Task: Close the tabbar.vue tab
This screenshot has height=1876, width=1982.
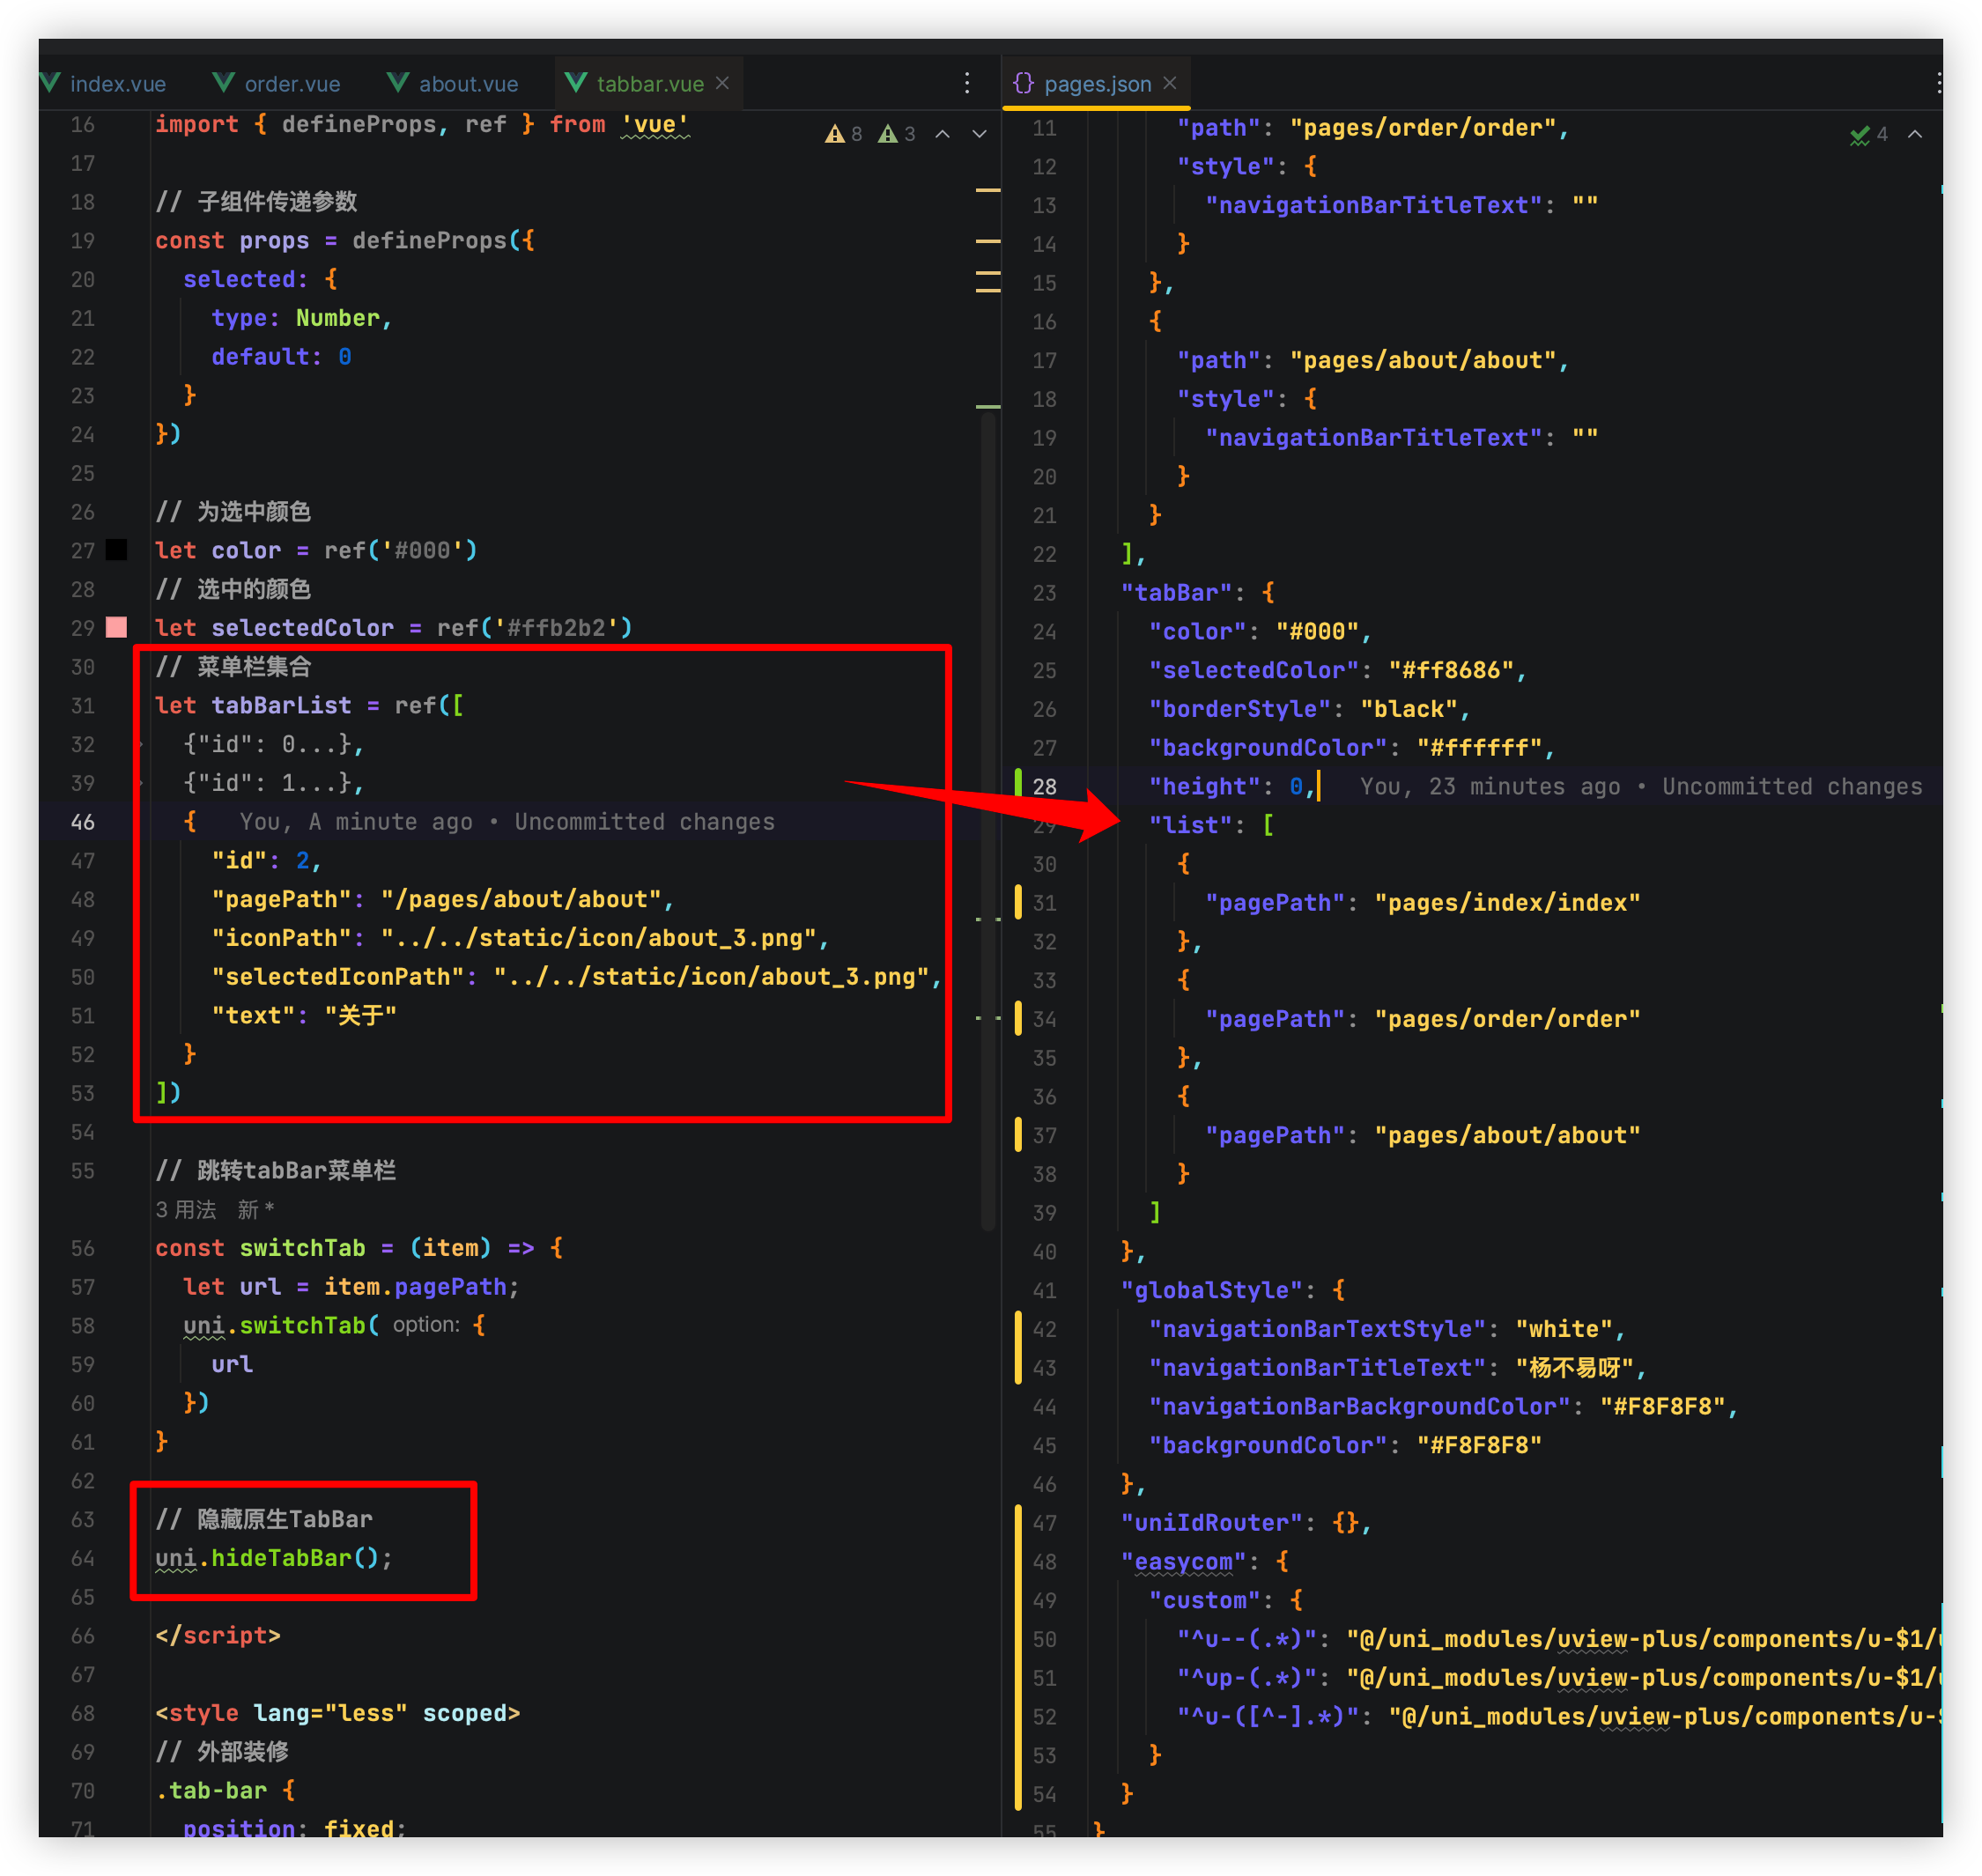Action: (722, 83)
